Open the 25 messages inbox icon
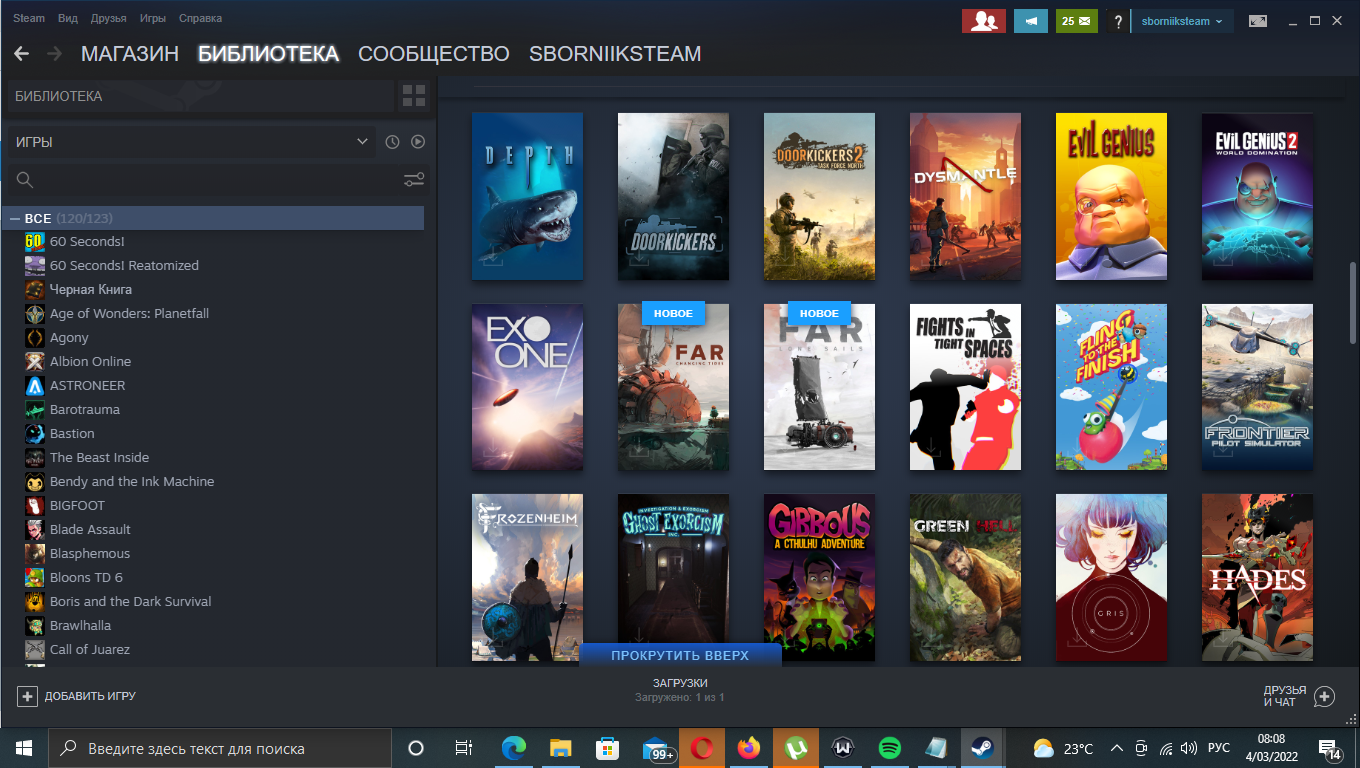The image size is (1360, 768). [x=1076, y=21]
